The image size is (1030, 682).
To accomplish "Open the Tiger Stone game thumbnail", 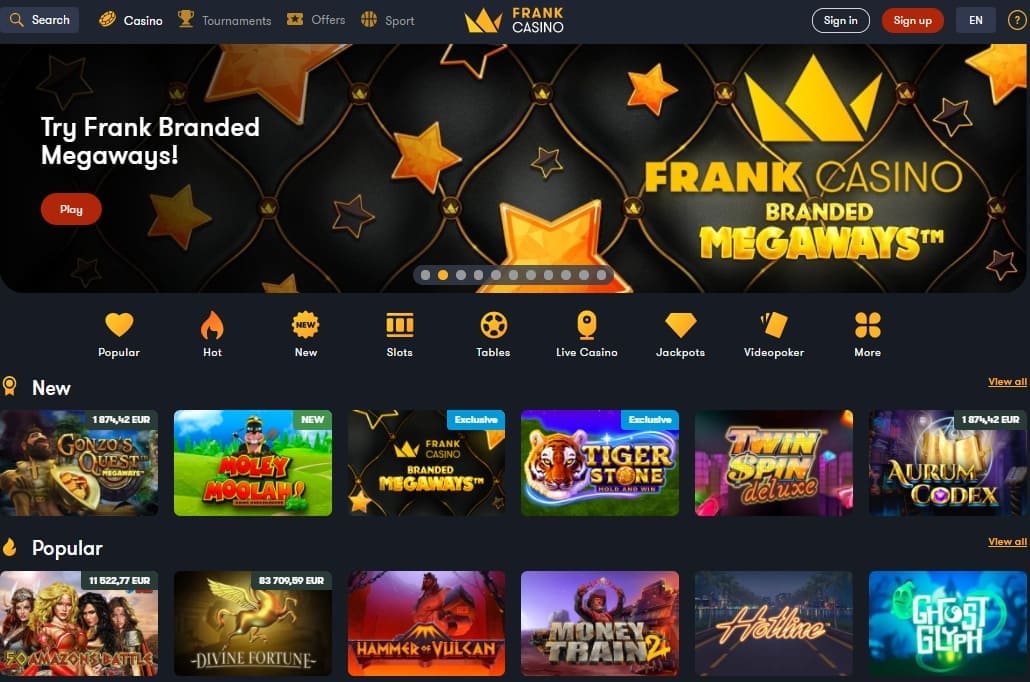I will pyautogui.click(x=600, y=463).
